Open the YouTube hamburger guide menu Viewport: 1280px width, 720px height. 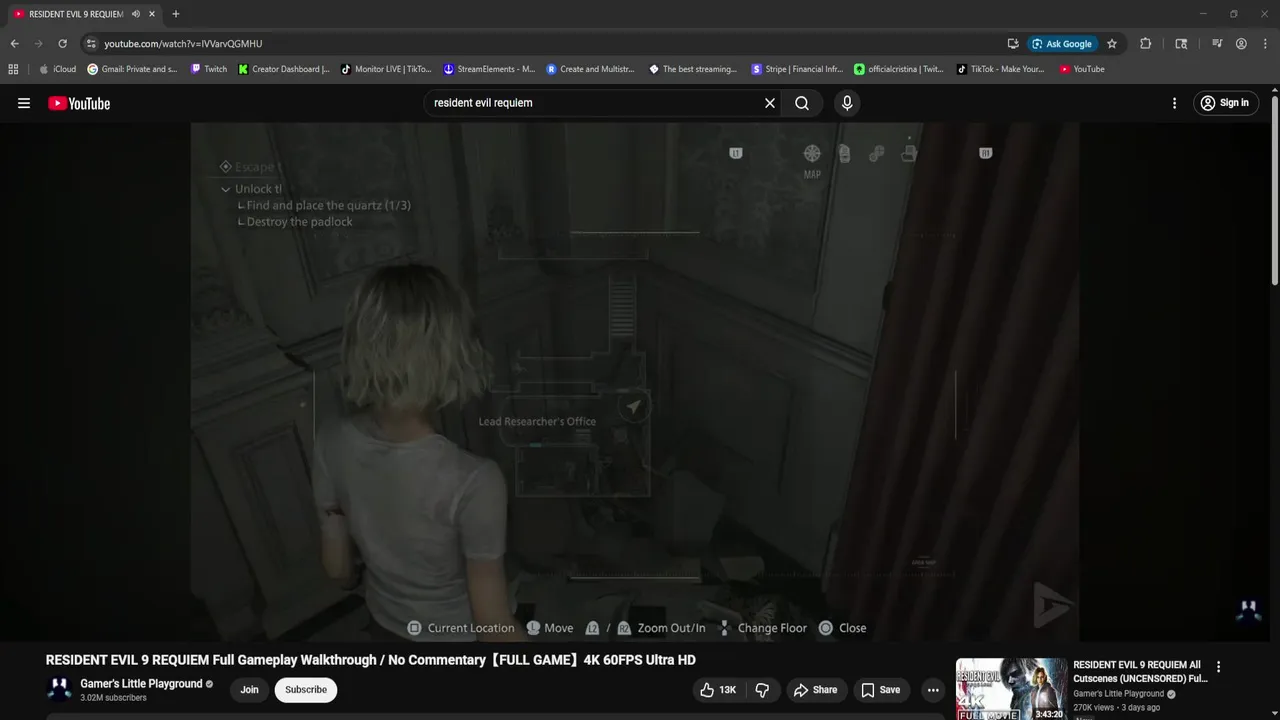[24, 103]
